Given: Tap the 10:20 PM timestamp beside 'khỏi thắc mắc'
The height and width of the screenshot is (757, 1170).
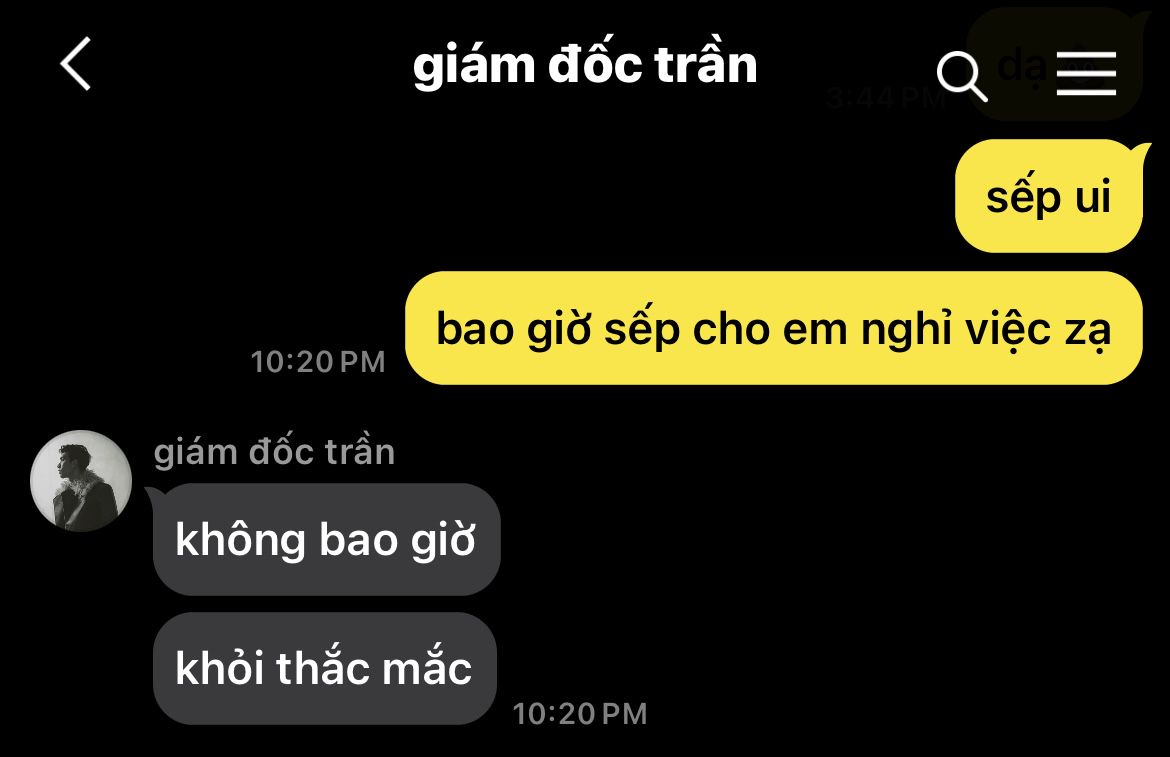Looking at the screenshot, I should tap(580, 714).
